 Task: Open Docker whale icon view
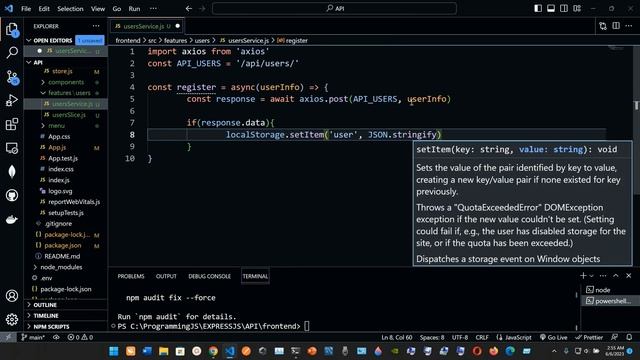pos(12,219)
